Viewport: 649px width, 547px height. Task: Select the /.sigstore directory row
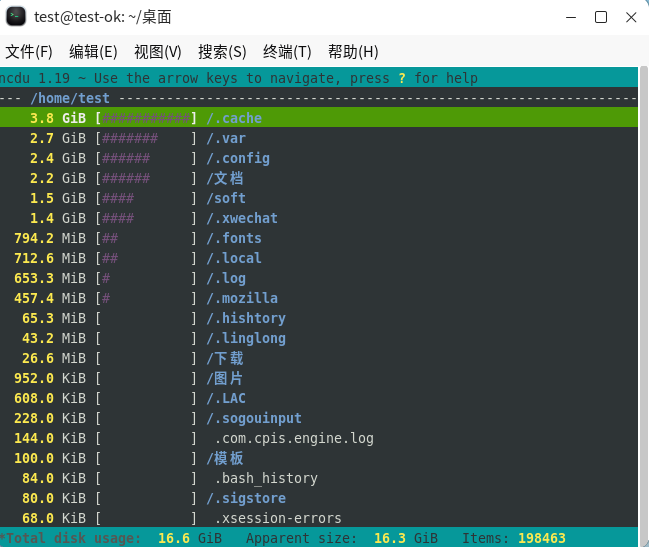(x=319, y=498)
